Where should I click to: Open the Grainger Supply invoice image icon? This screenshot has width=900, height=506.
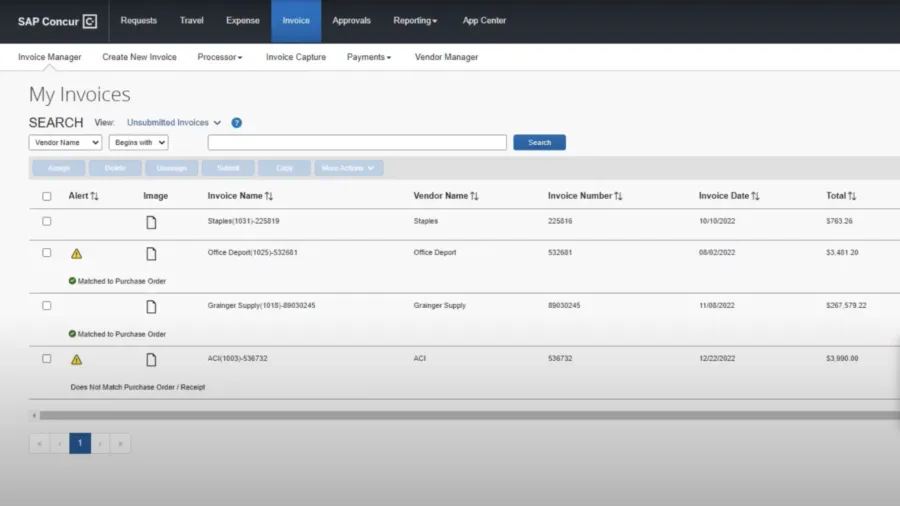[151, 307]
